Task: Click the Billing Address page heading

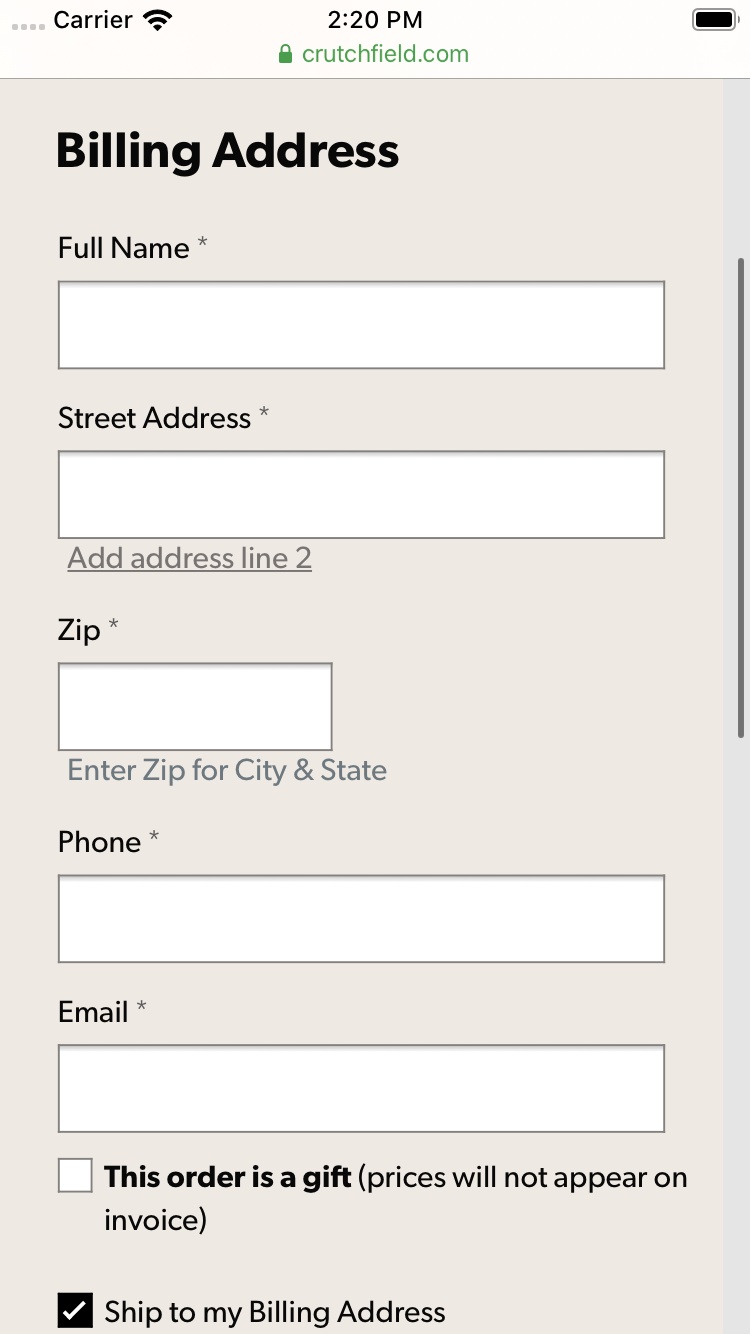Action: click(x=228, y=150)
